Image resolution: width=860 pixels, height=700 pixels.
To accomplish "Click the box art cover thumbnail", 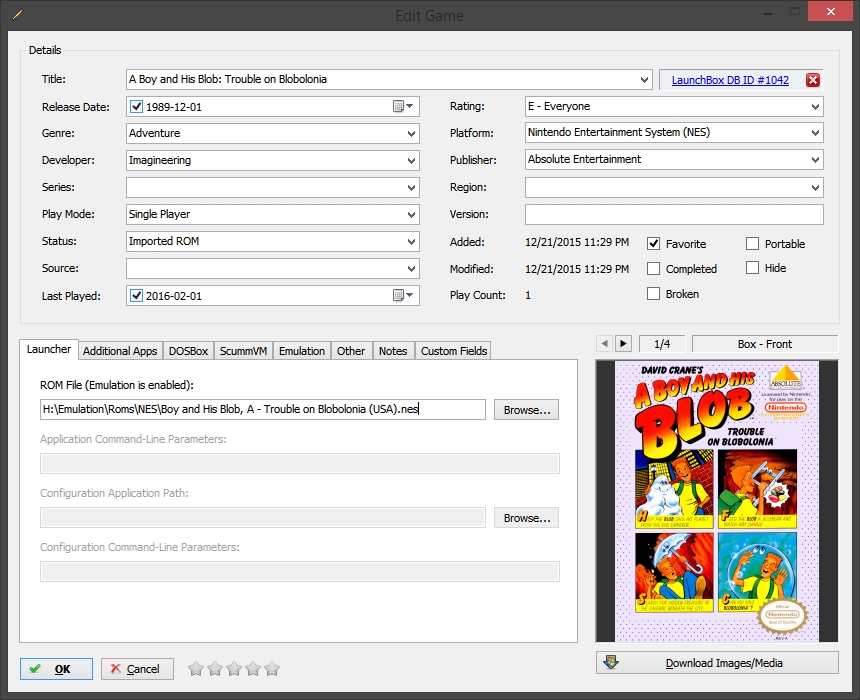I will coord(717,501).
